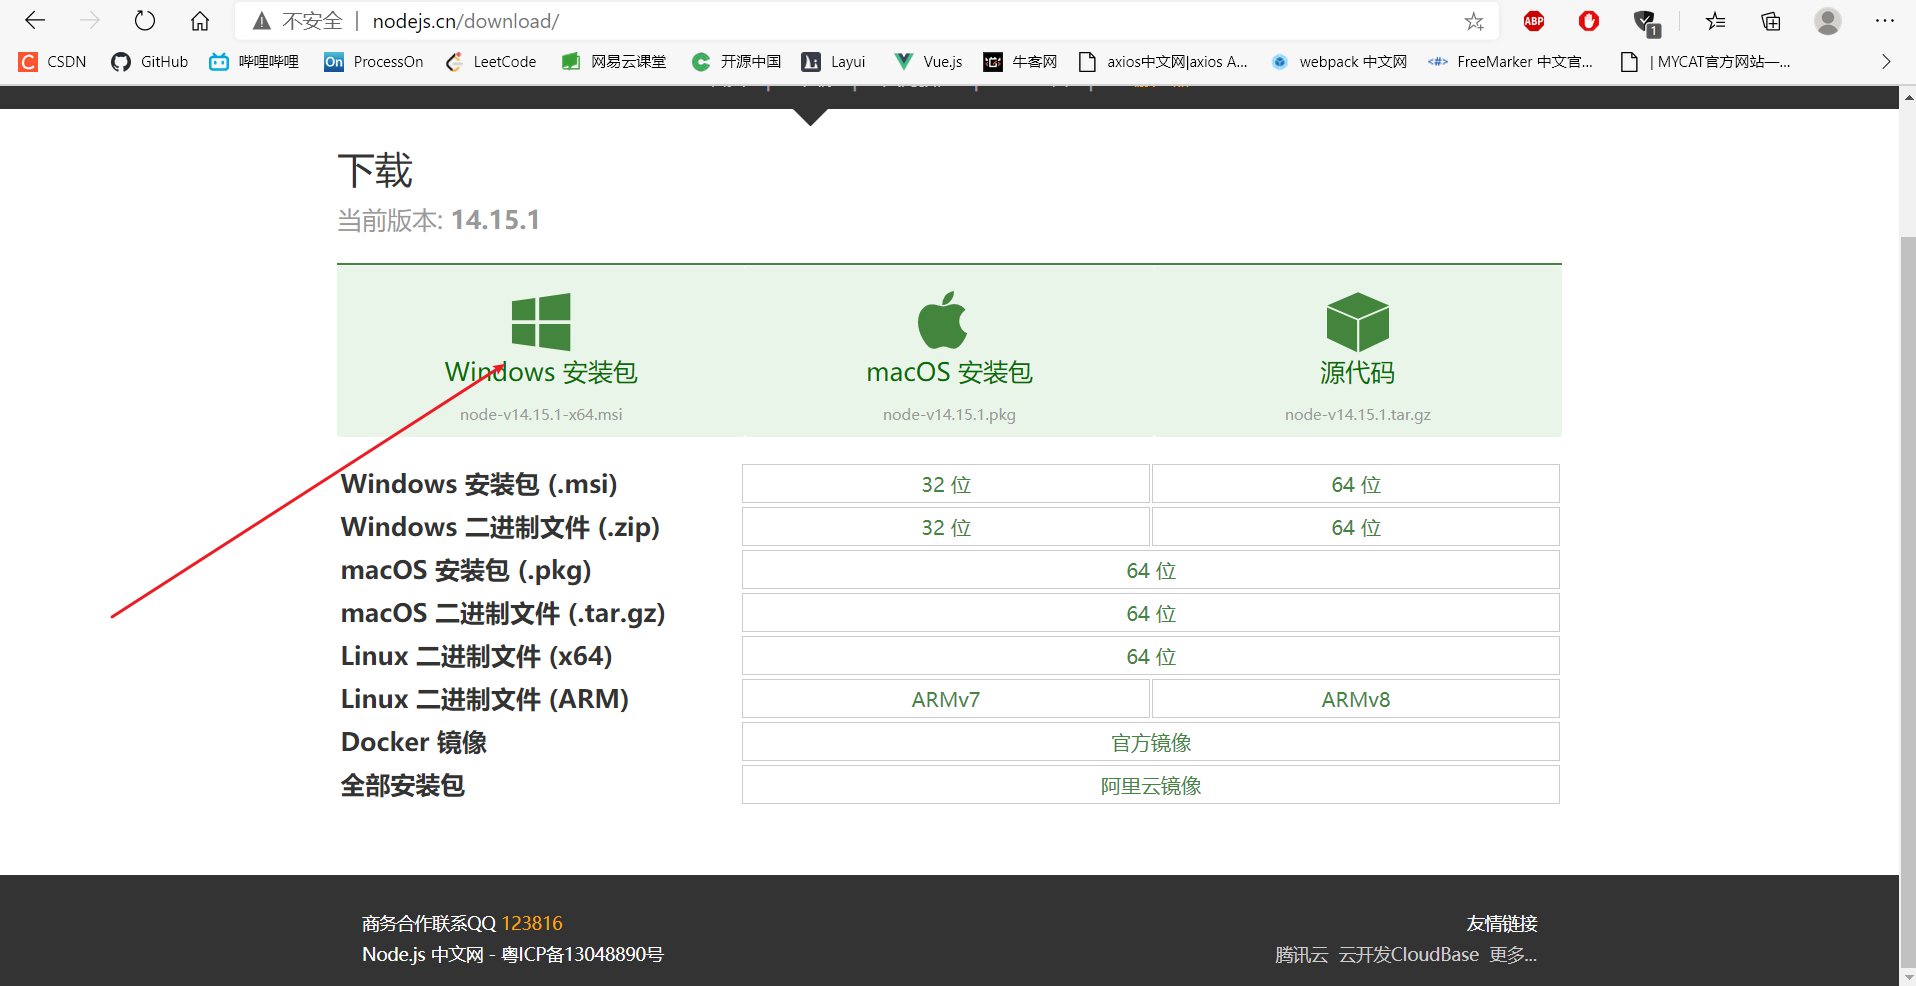Open the shield extension with badge
This screenshot has height=986, width=1916.
click(x=1646, y=22)
